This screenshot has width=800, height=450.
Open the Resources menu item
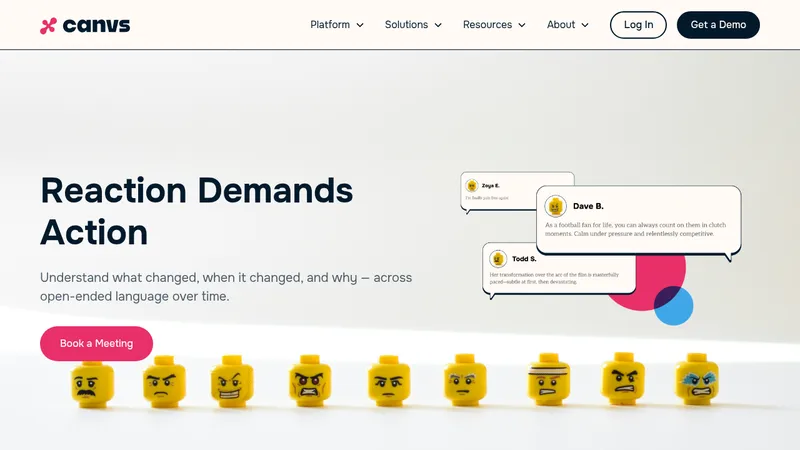487,24
